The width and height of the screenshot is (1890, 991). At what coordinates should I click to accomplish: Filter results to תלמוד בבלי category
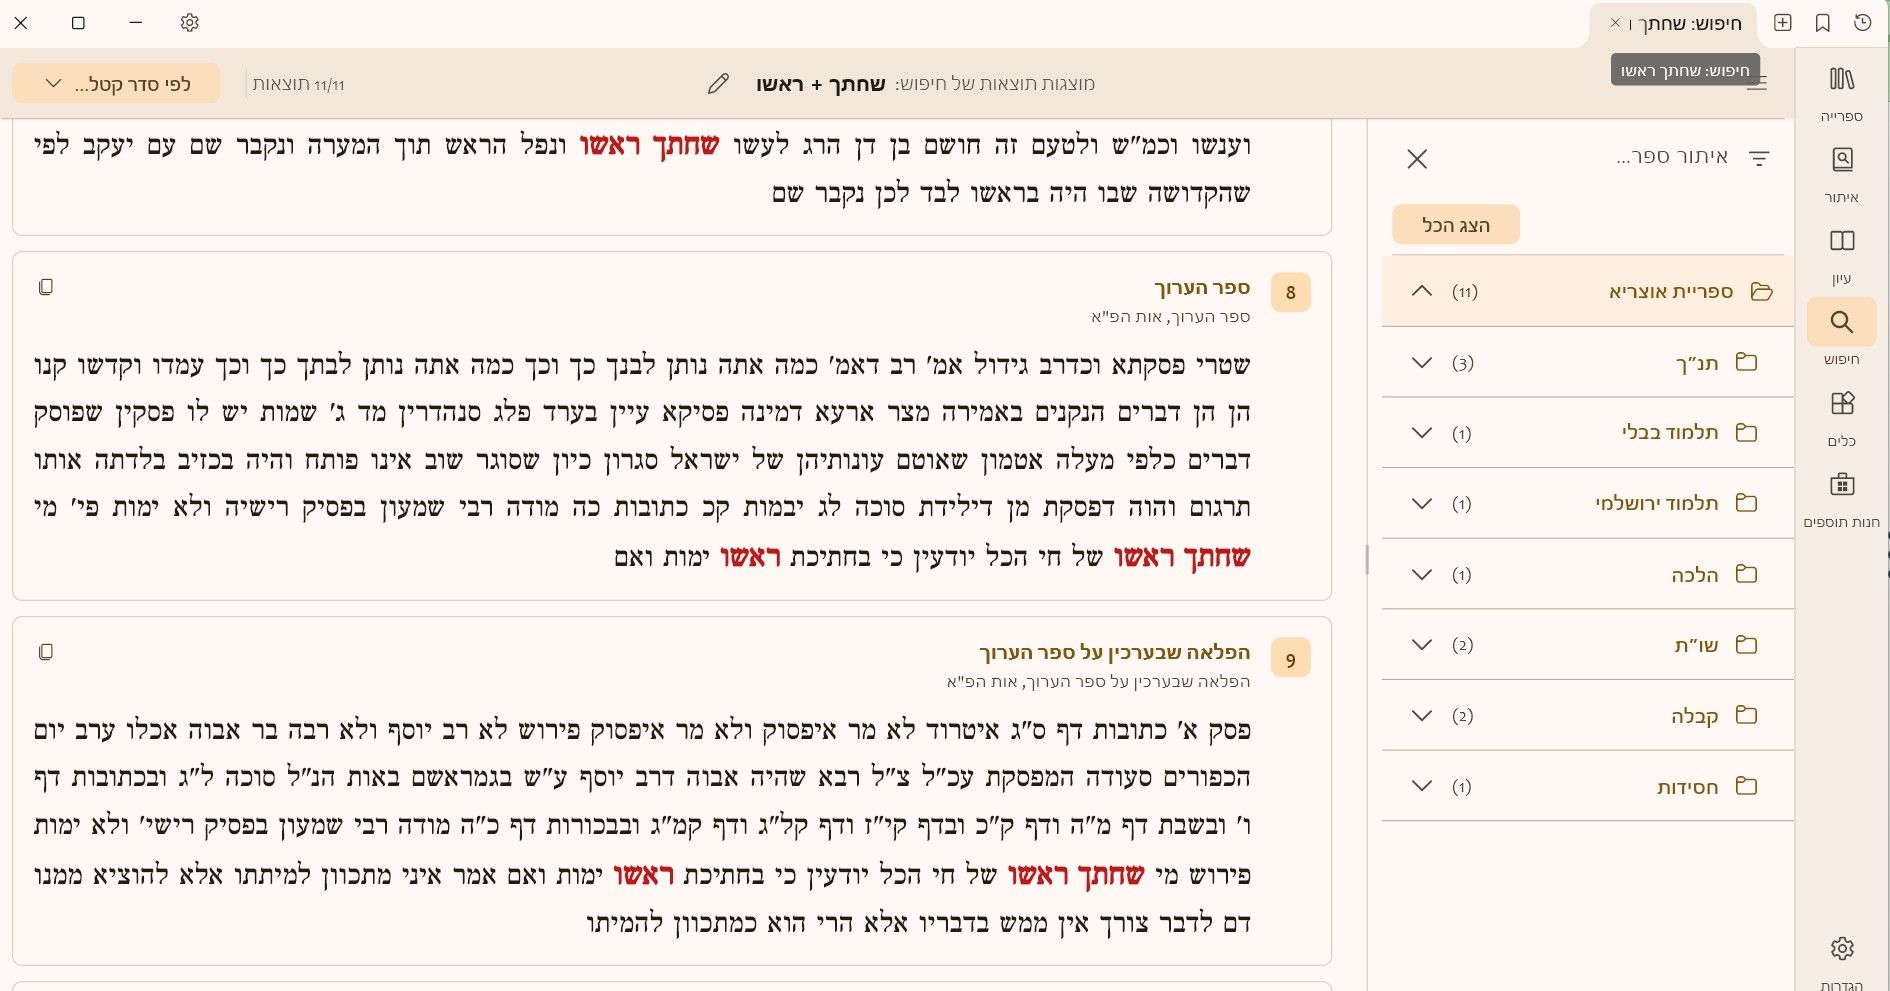click(1670, 432)
